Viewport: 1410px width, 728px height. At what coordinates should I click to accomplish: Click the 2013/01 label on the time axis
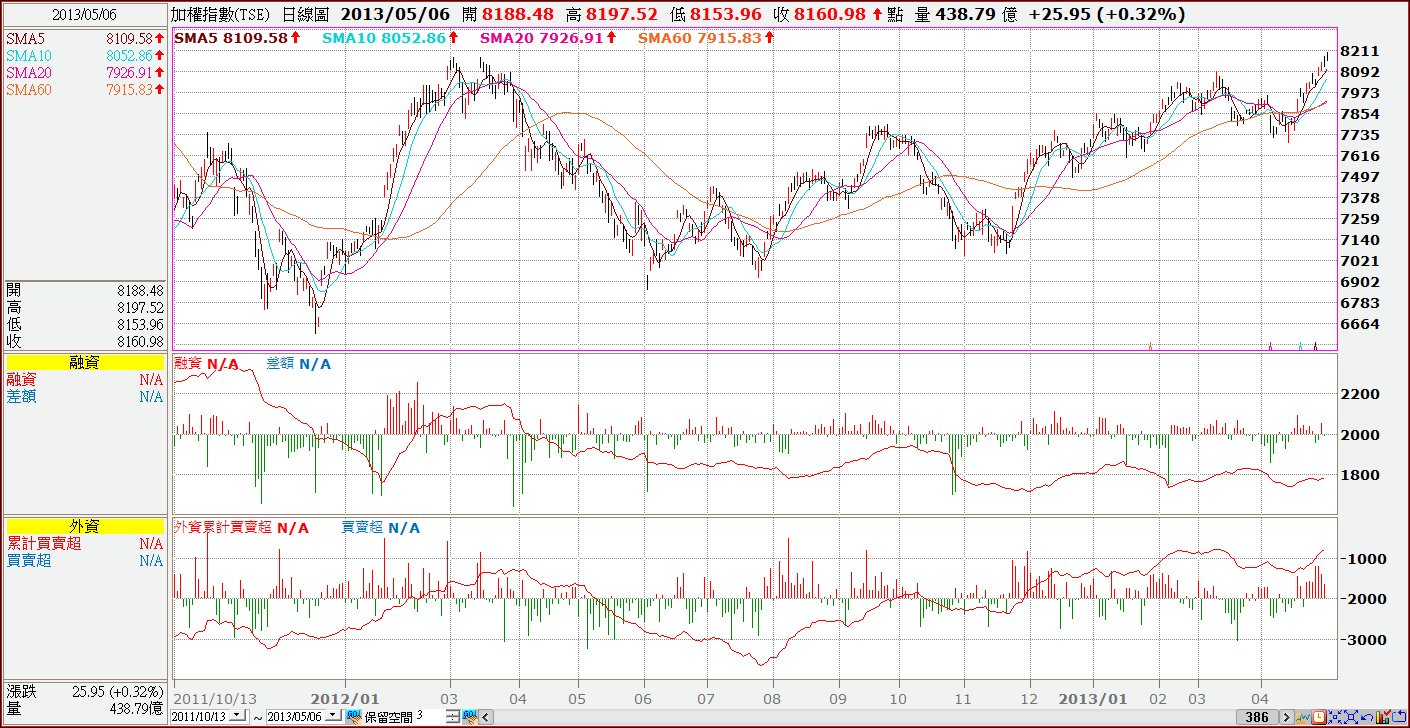click(1094, 697)
